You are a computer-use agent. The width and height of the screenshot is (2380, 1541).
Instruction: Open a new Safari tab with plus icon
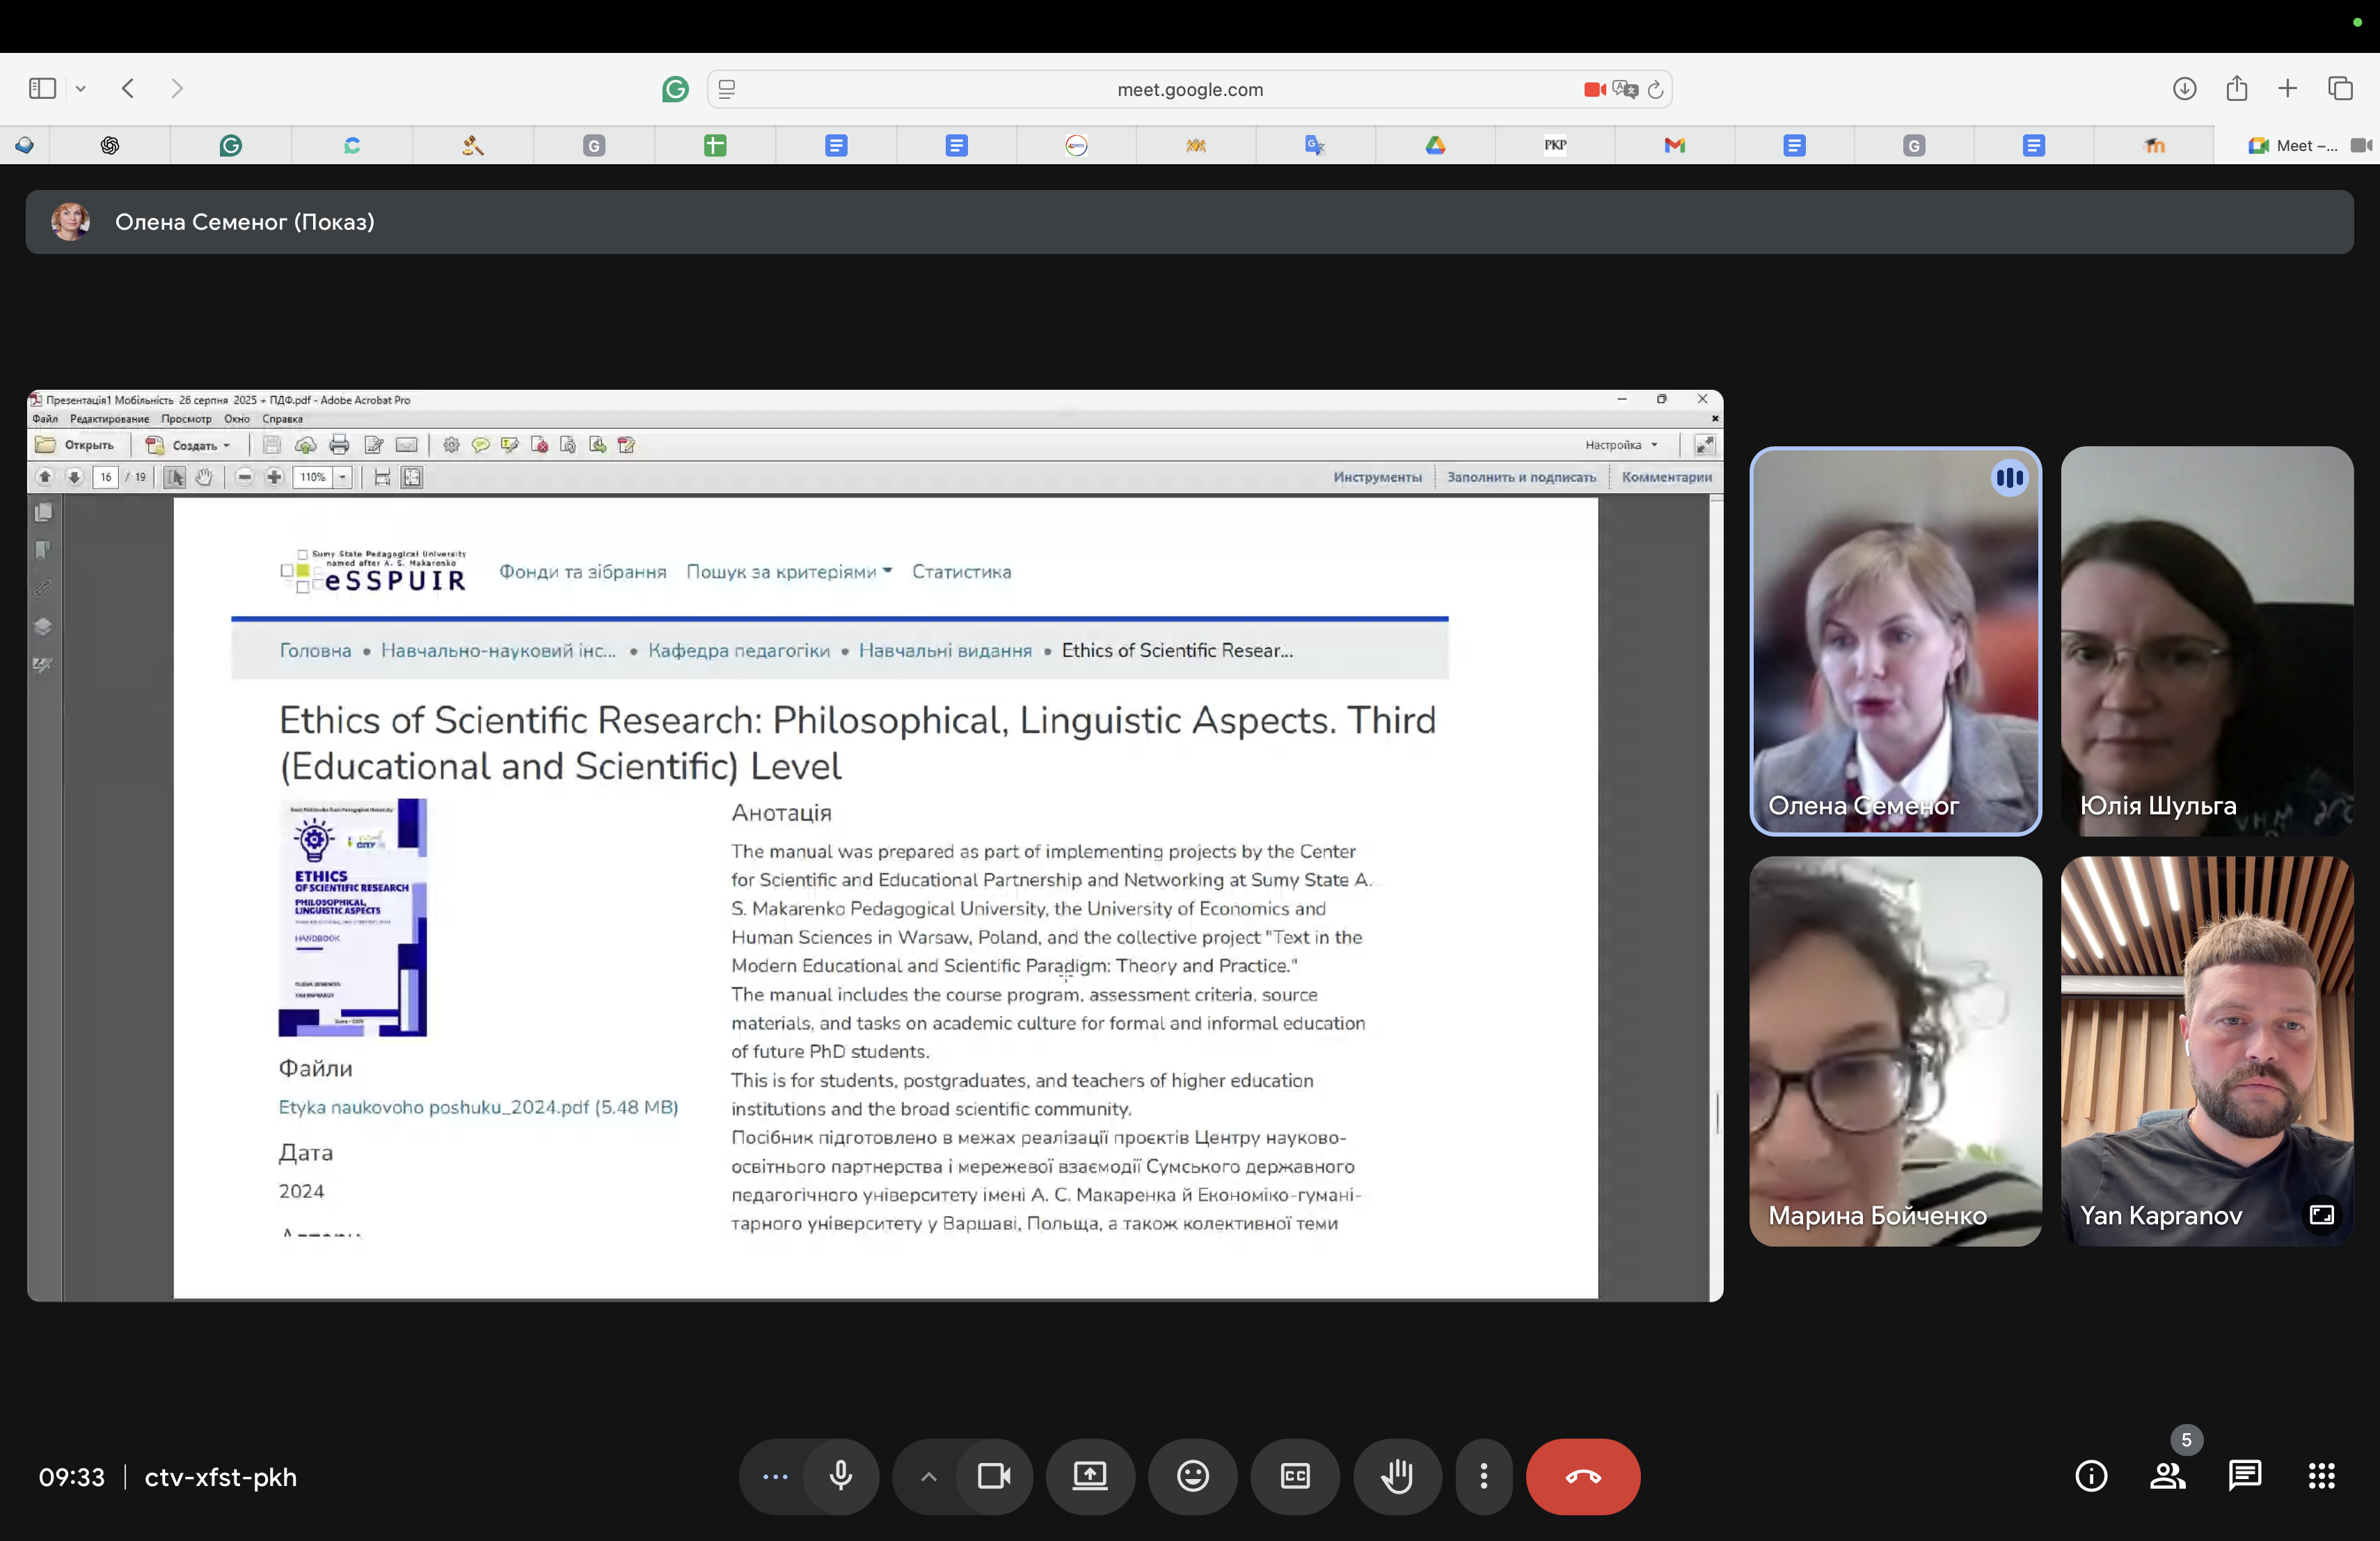pyautogui.click(x=2287, y=88)
